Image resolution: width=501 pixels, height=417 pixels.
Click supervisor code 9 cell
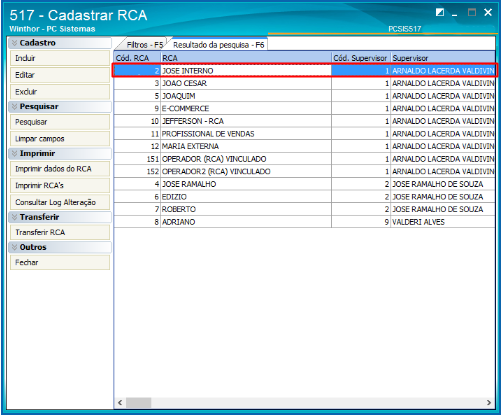tap(361, 222)
